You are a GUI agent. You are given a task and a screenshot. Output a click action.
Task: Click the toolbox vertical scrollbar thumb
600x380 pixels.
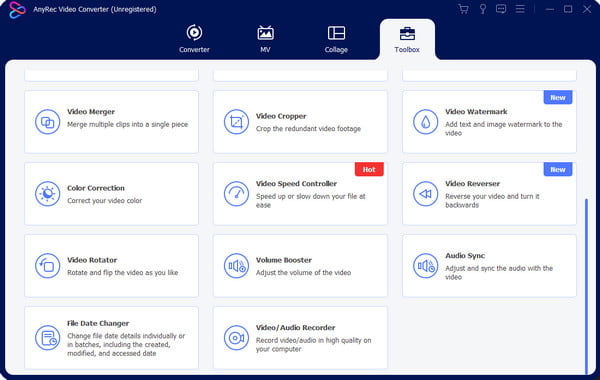(586, 286)
